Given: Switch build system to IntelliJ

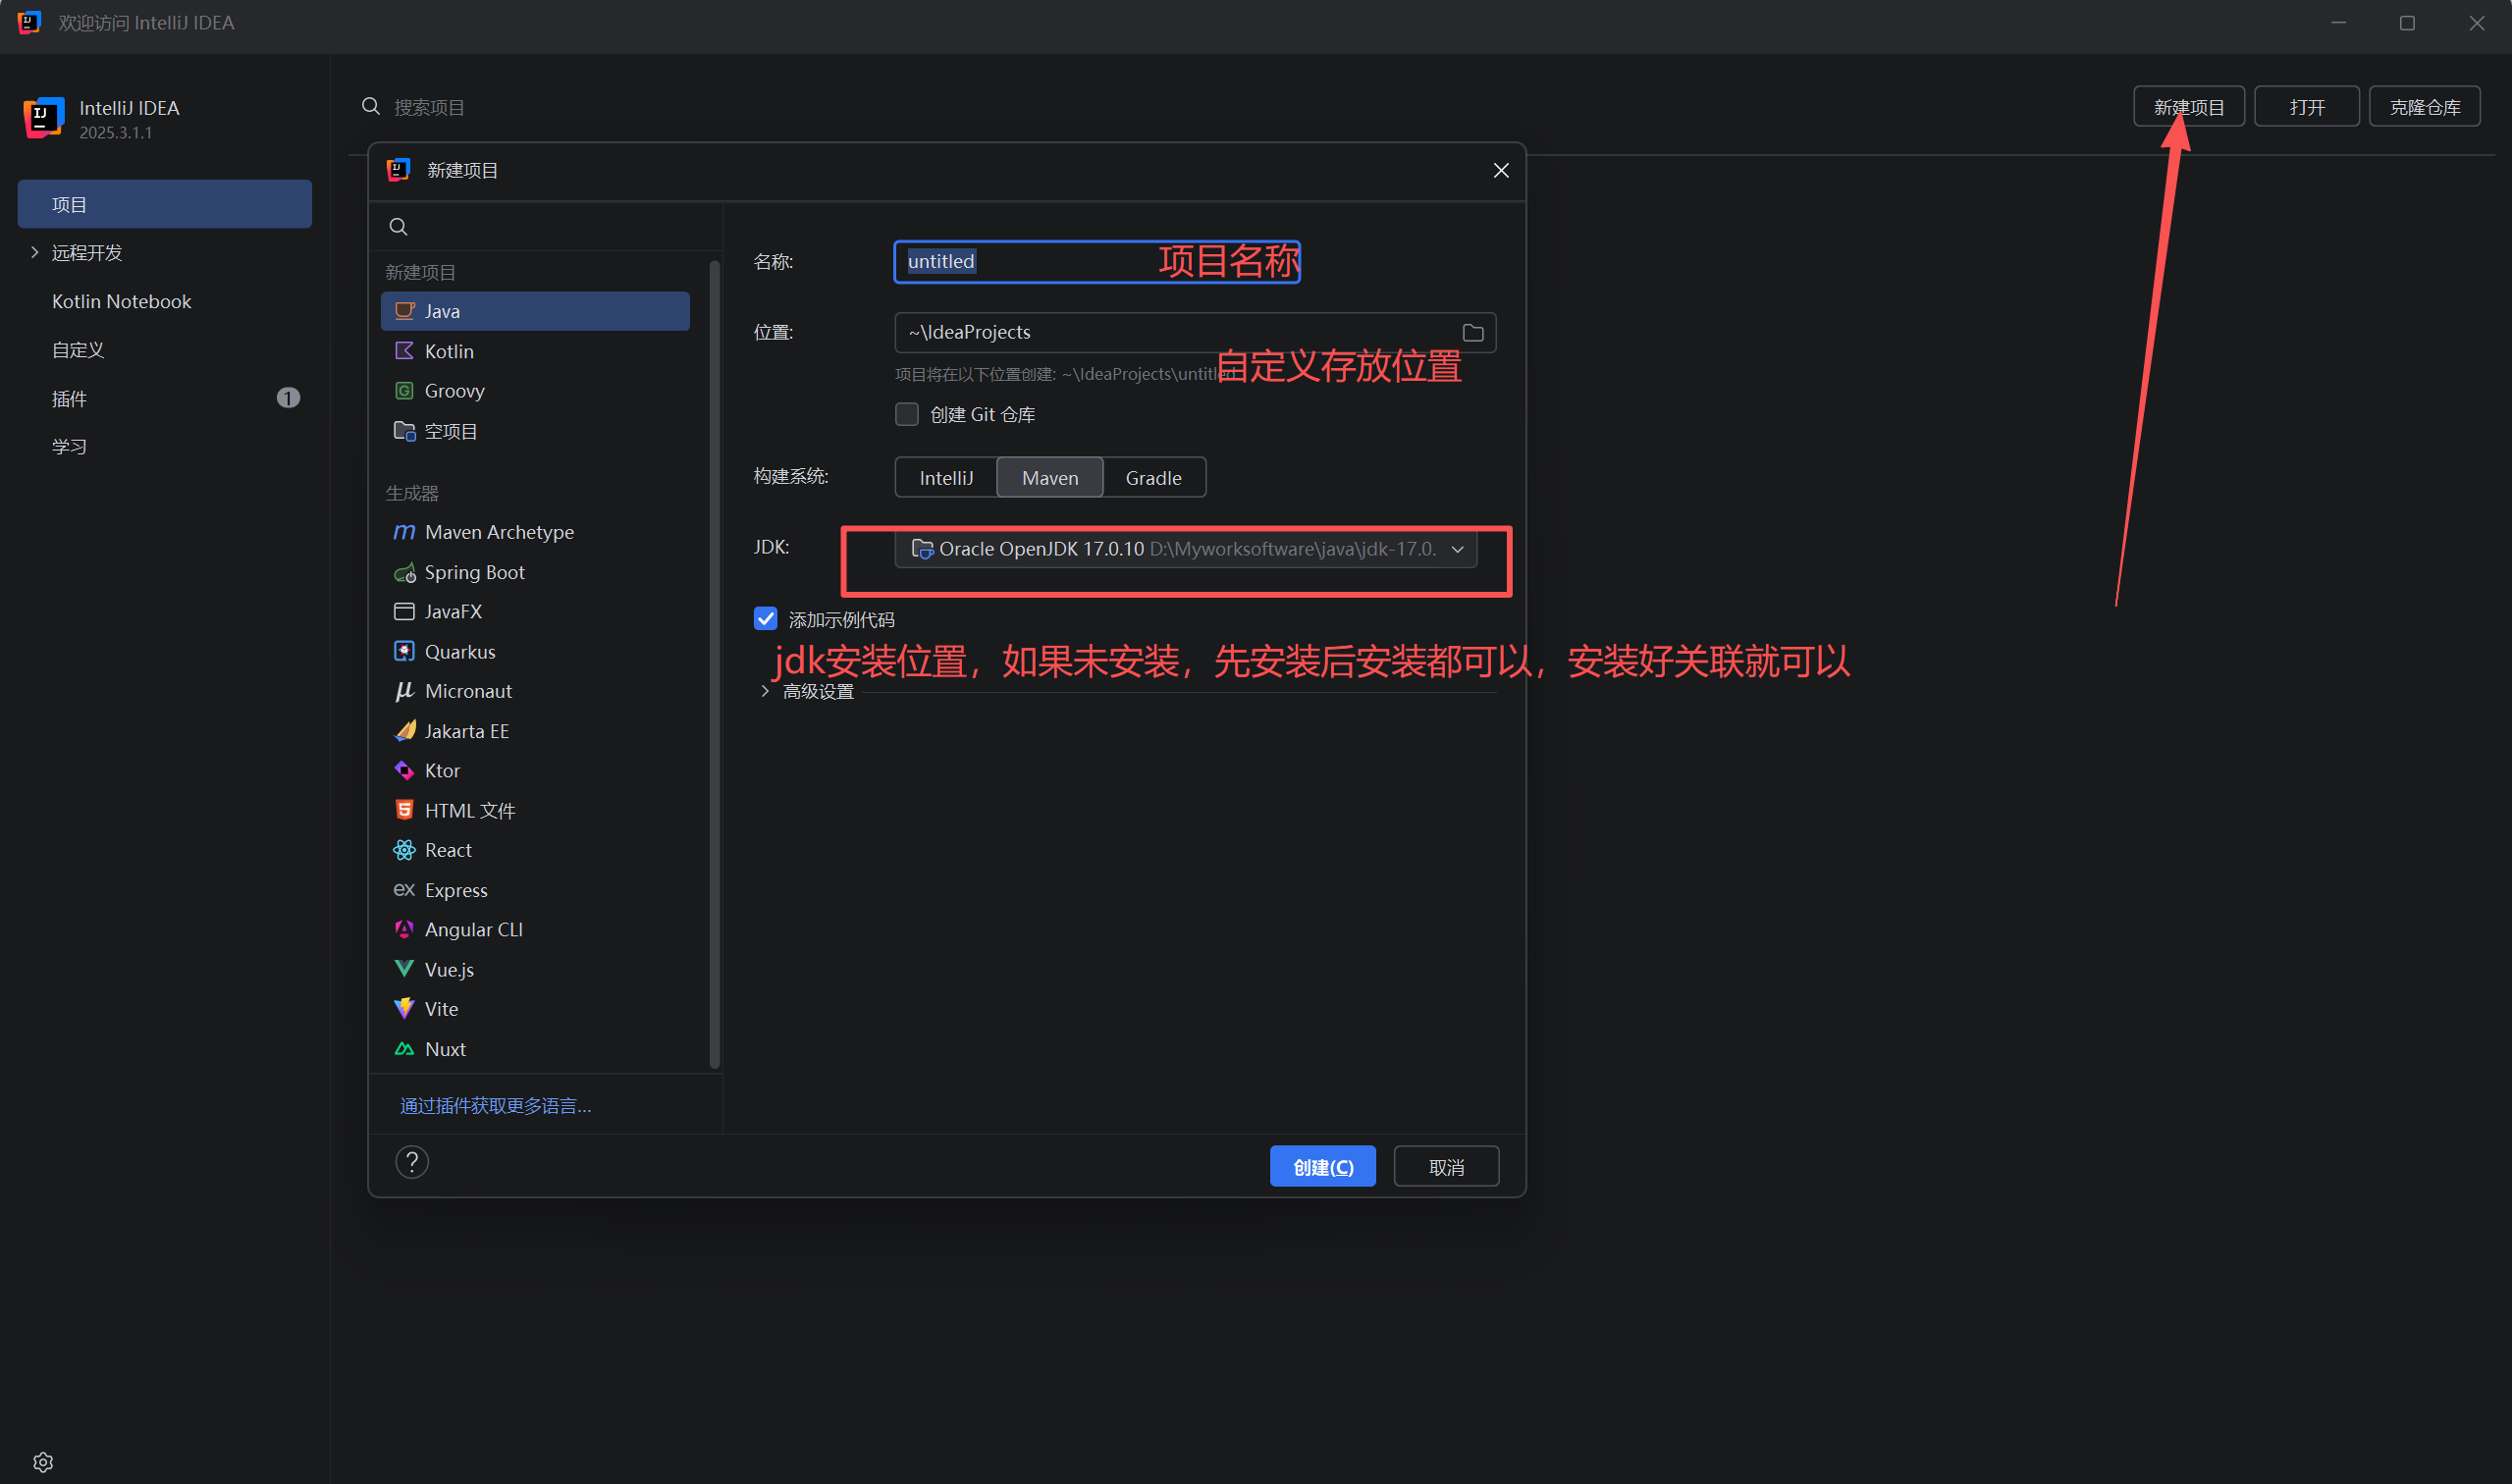Looking at the screenshot, I should [x=945, y=478].
